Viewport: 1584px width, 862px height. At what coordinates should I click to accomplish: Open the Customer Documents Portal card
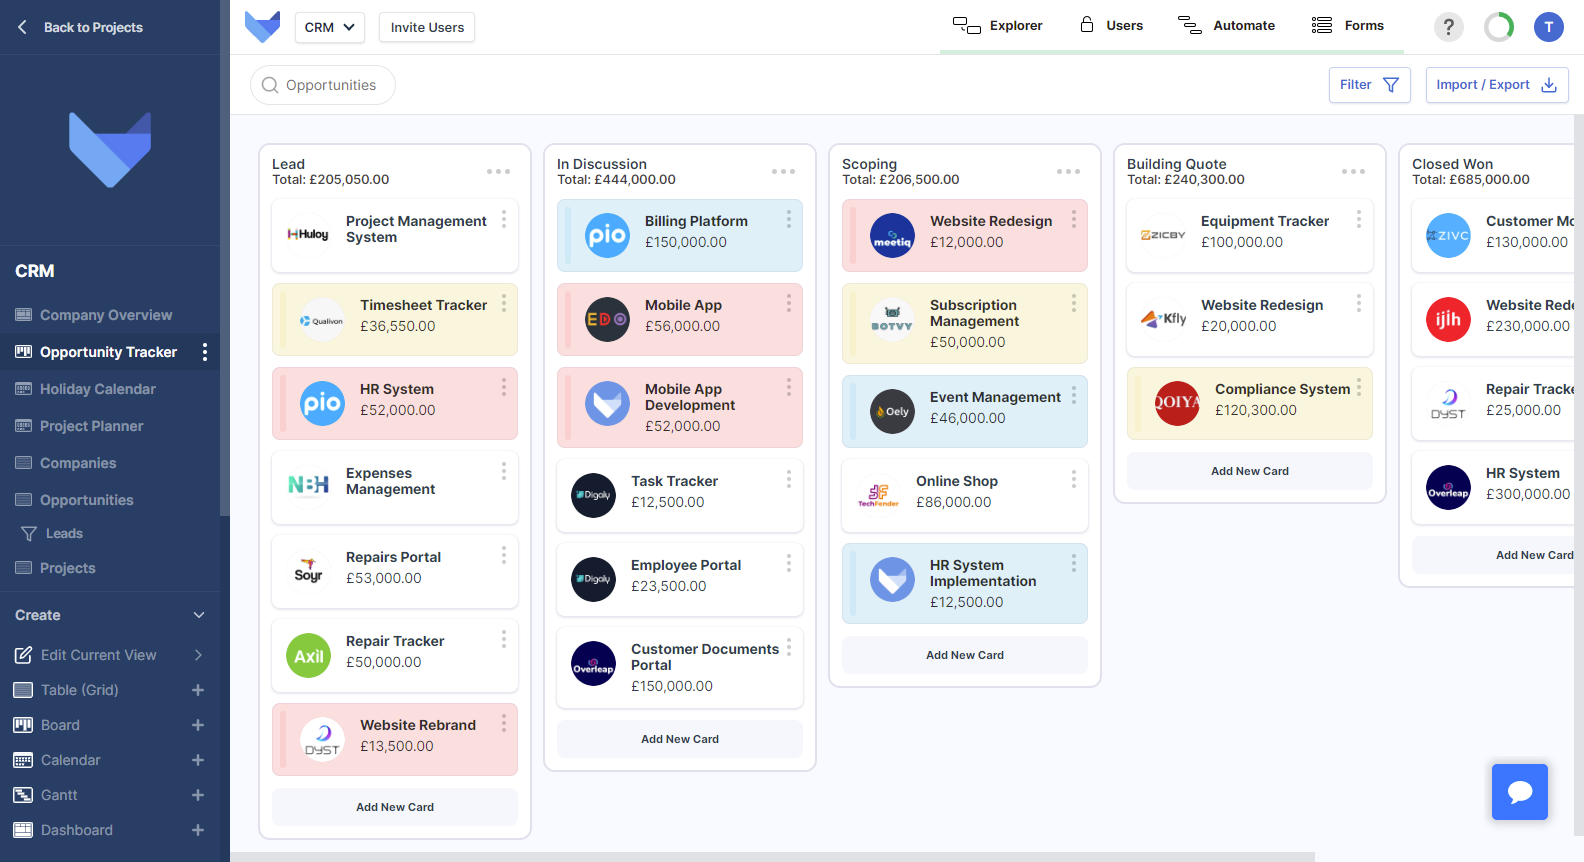pos(680,667)
